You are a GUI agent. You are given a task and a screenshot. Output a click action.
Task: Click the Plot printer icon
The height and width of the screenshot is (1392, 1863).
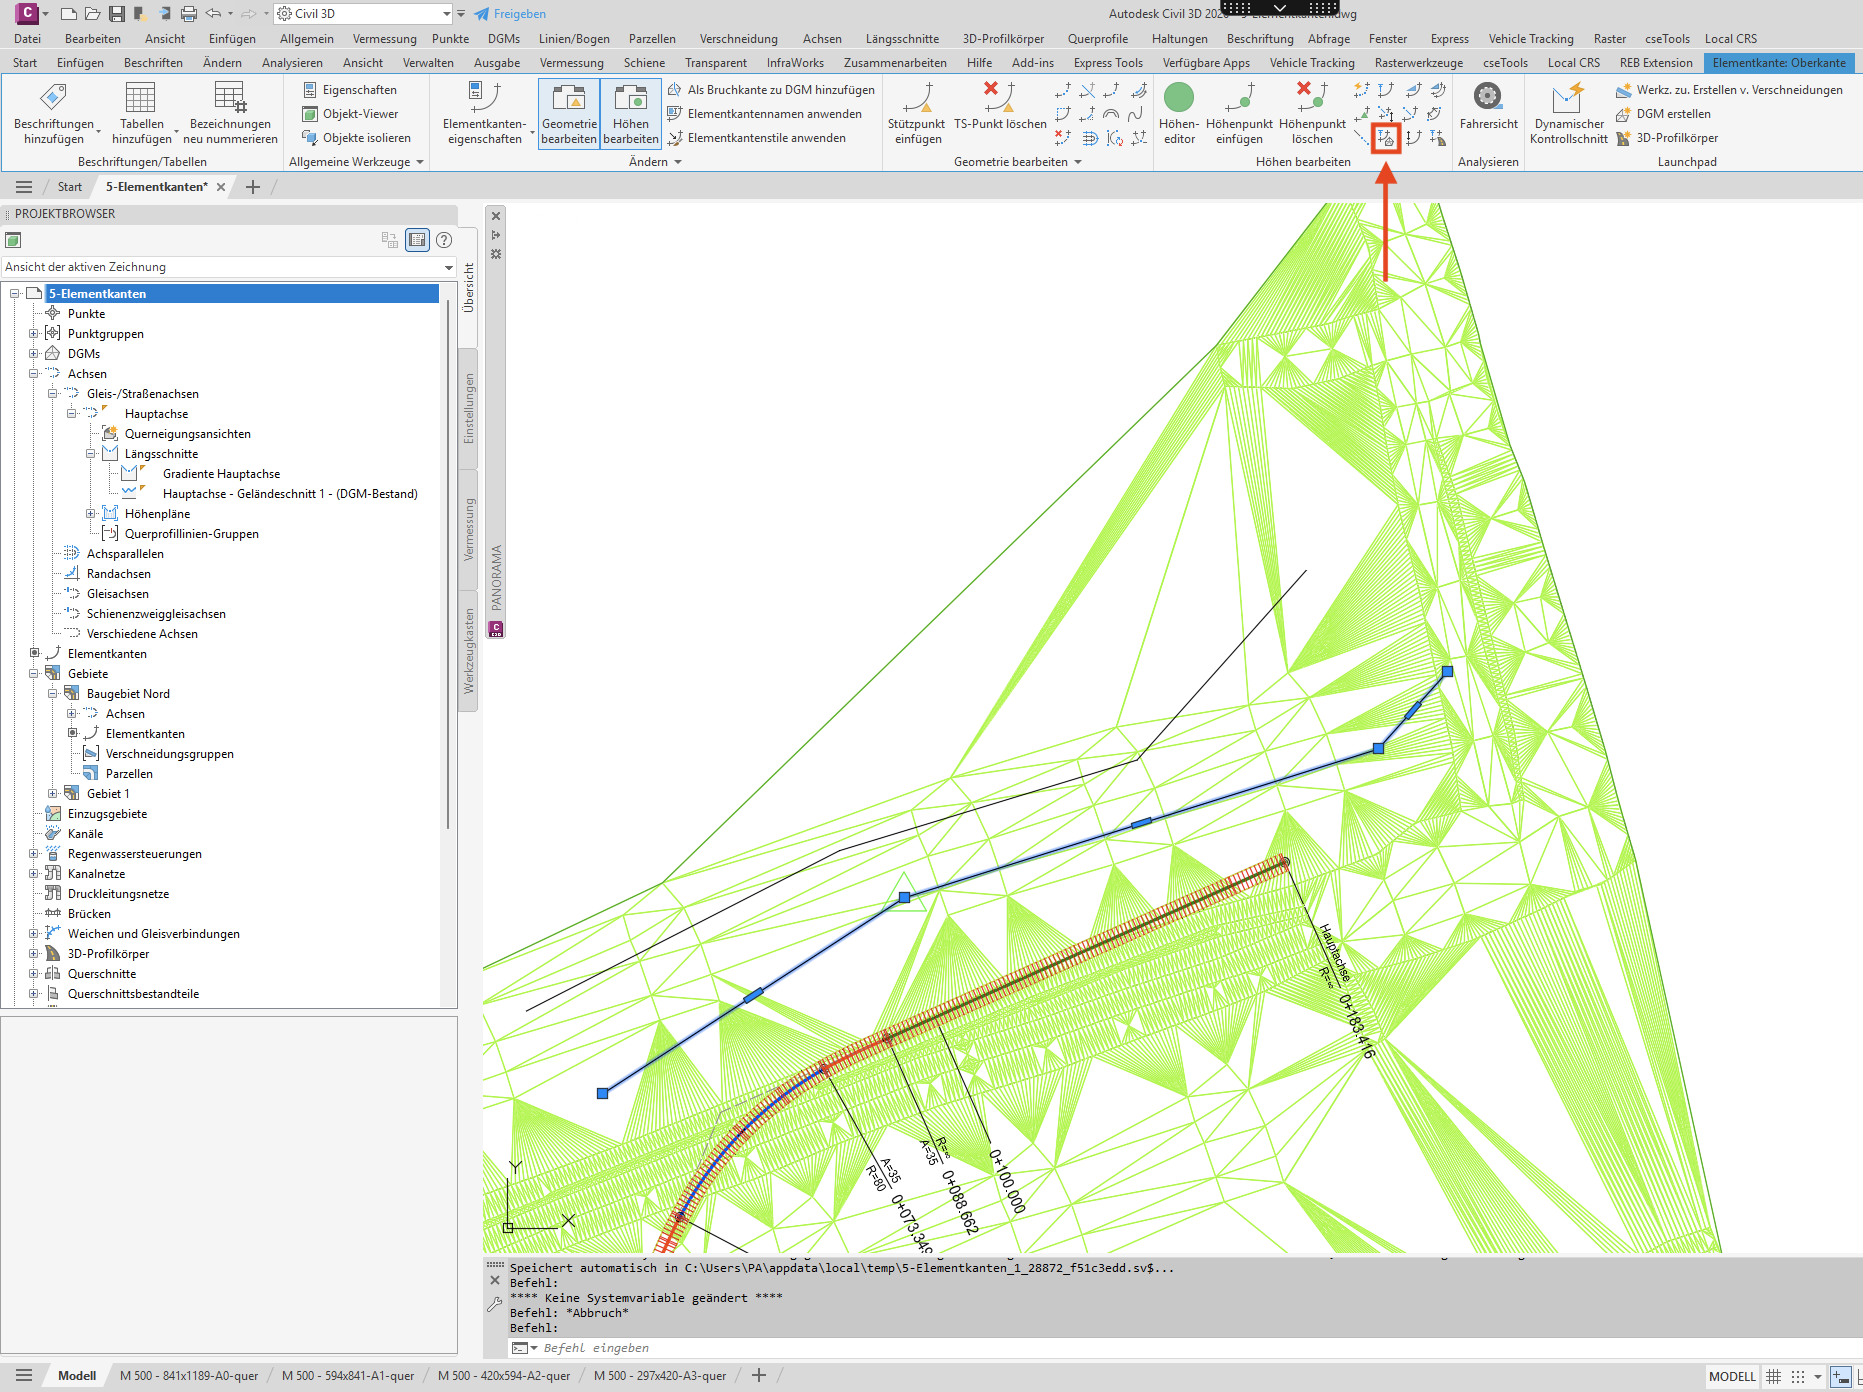[189, 14]
